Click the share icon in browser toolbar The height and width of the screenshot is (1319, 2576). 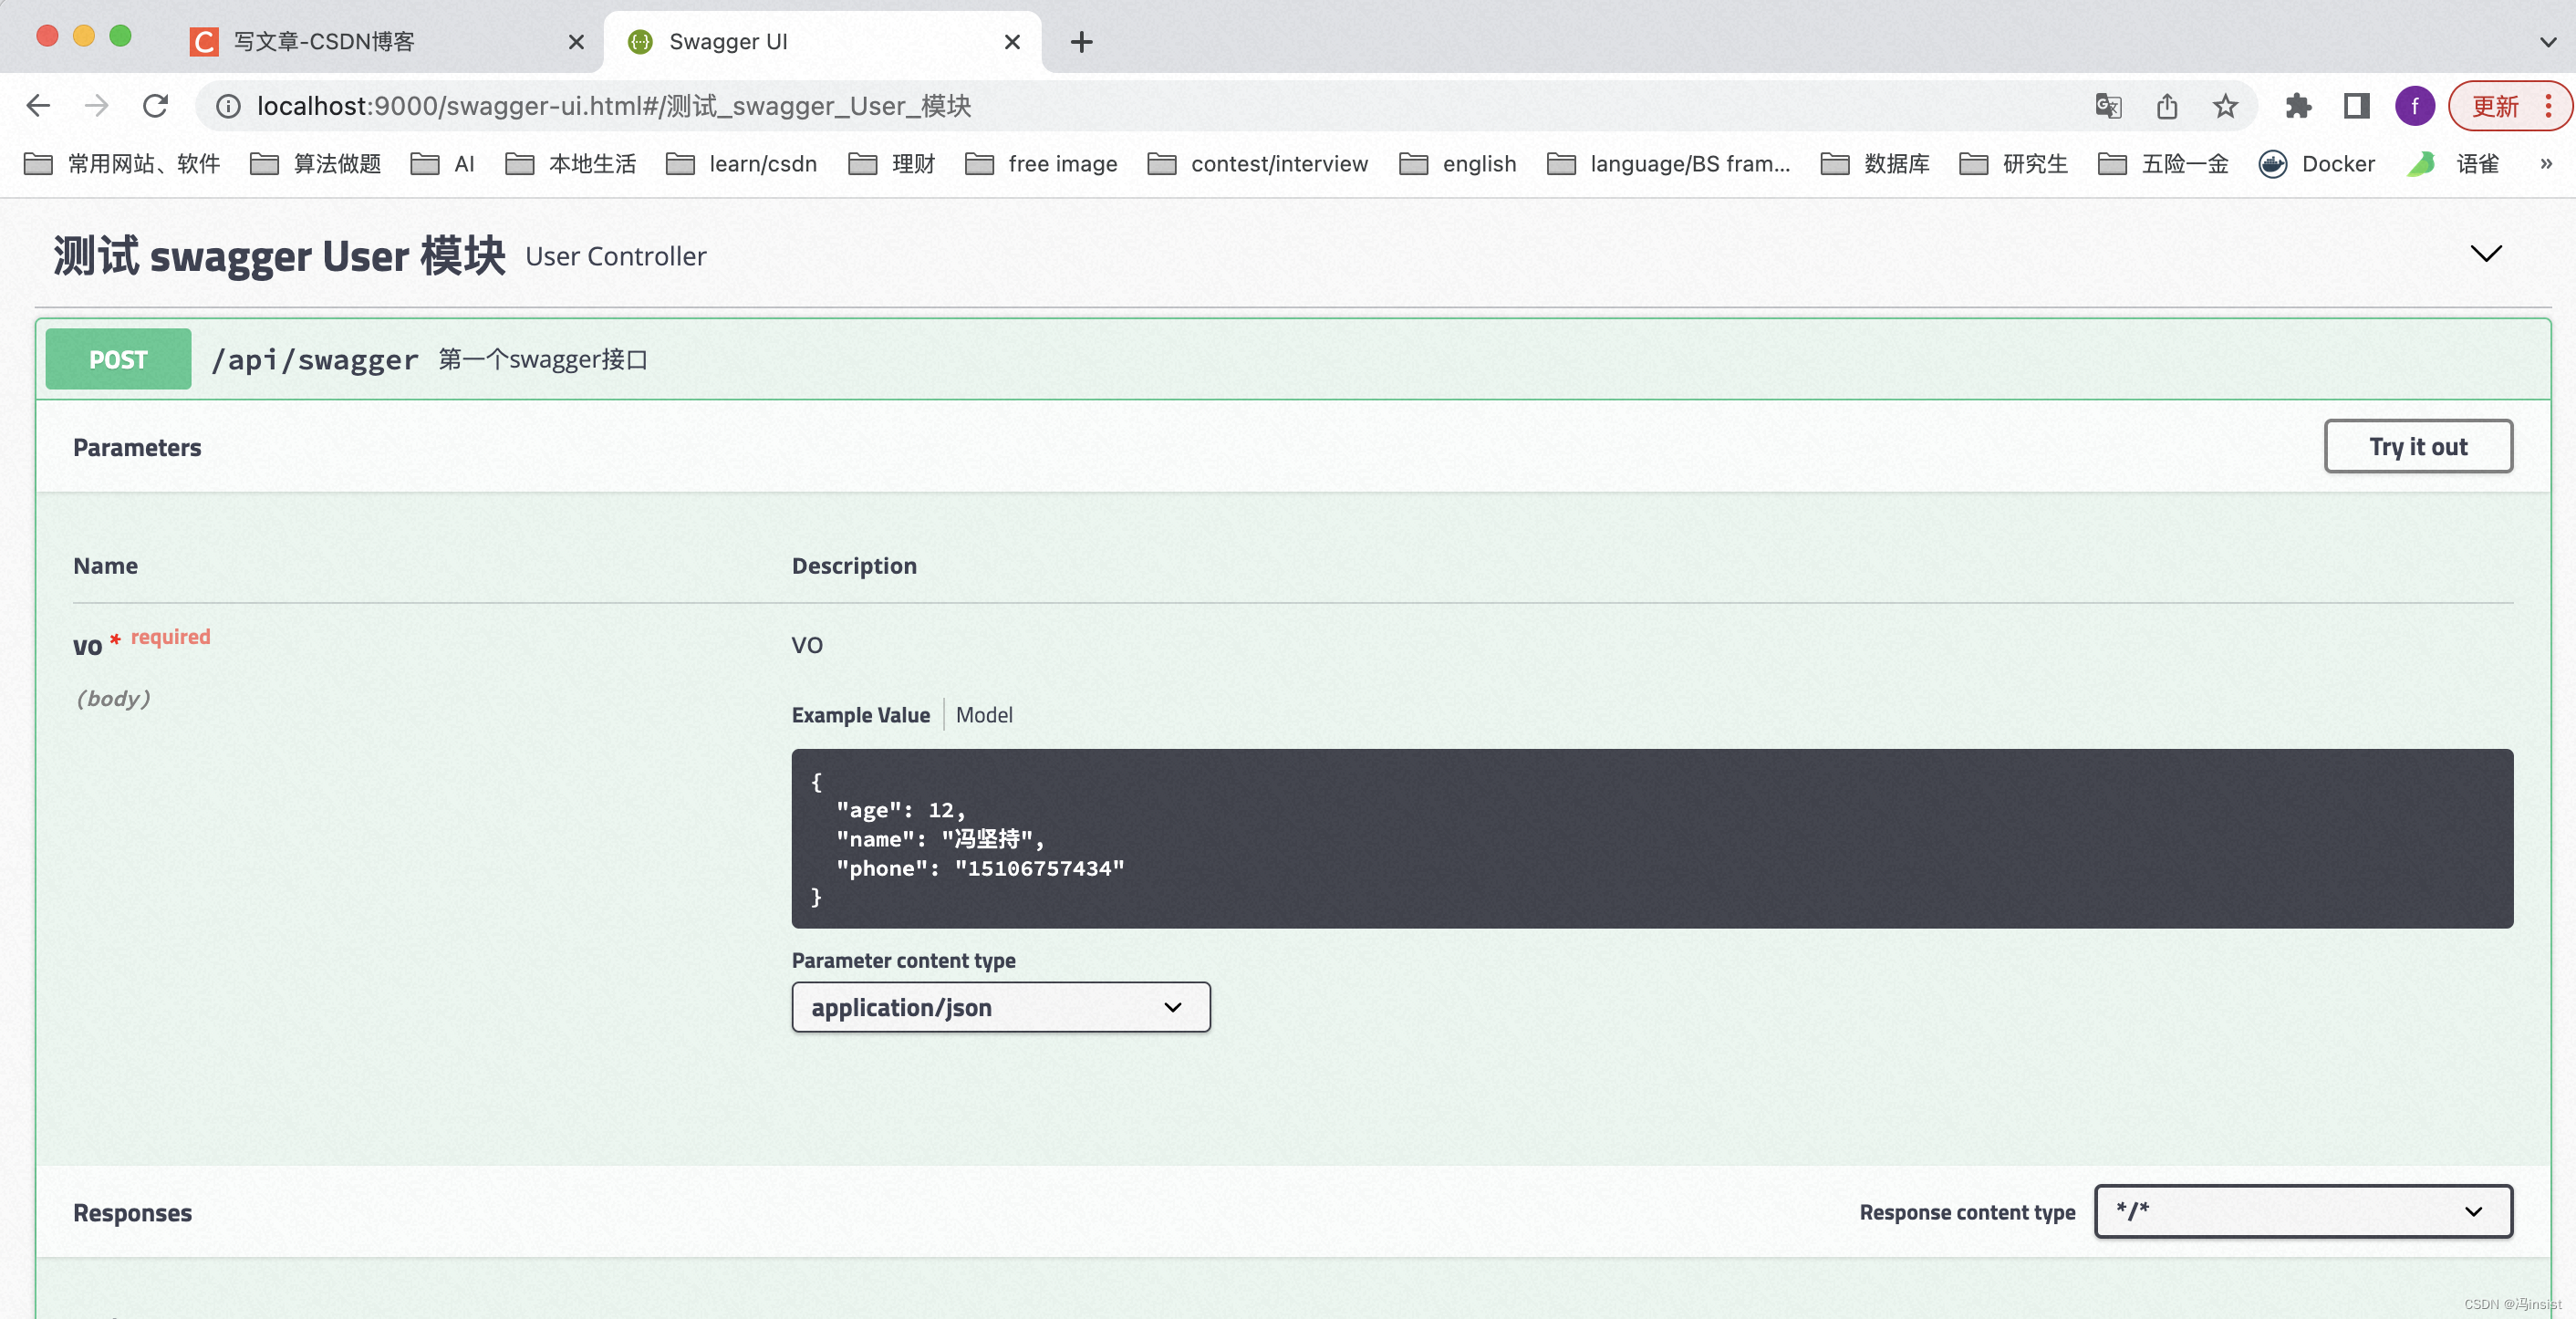click(2166, 106)
